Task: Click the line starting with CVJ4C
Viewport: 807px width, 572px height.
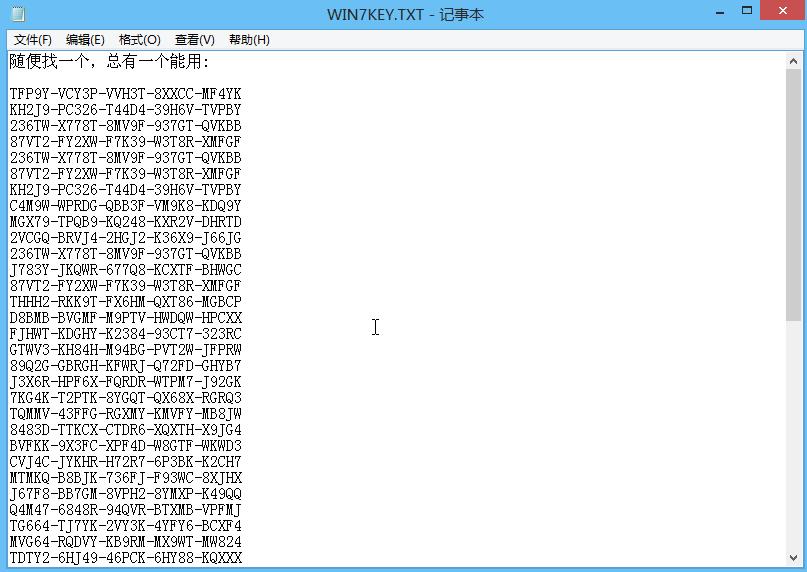Action: (126, 462)
